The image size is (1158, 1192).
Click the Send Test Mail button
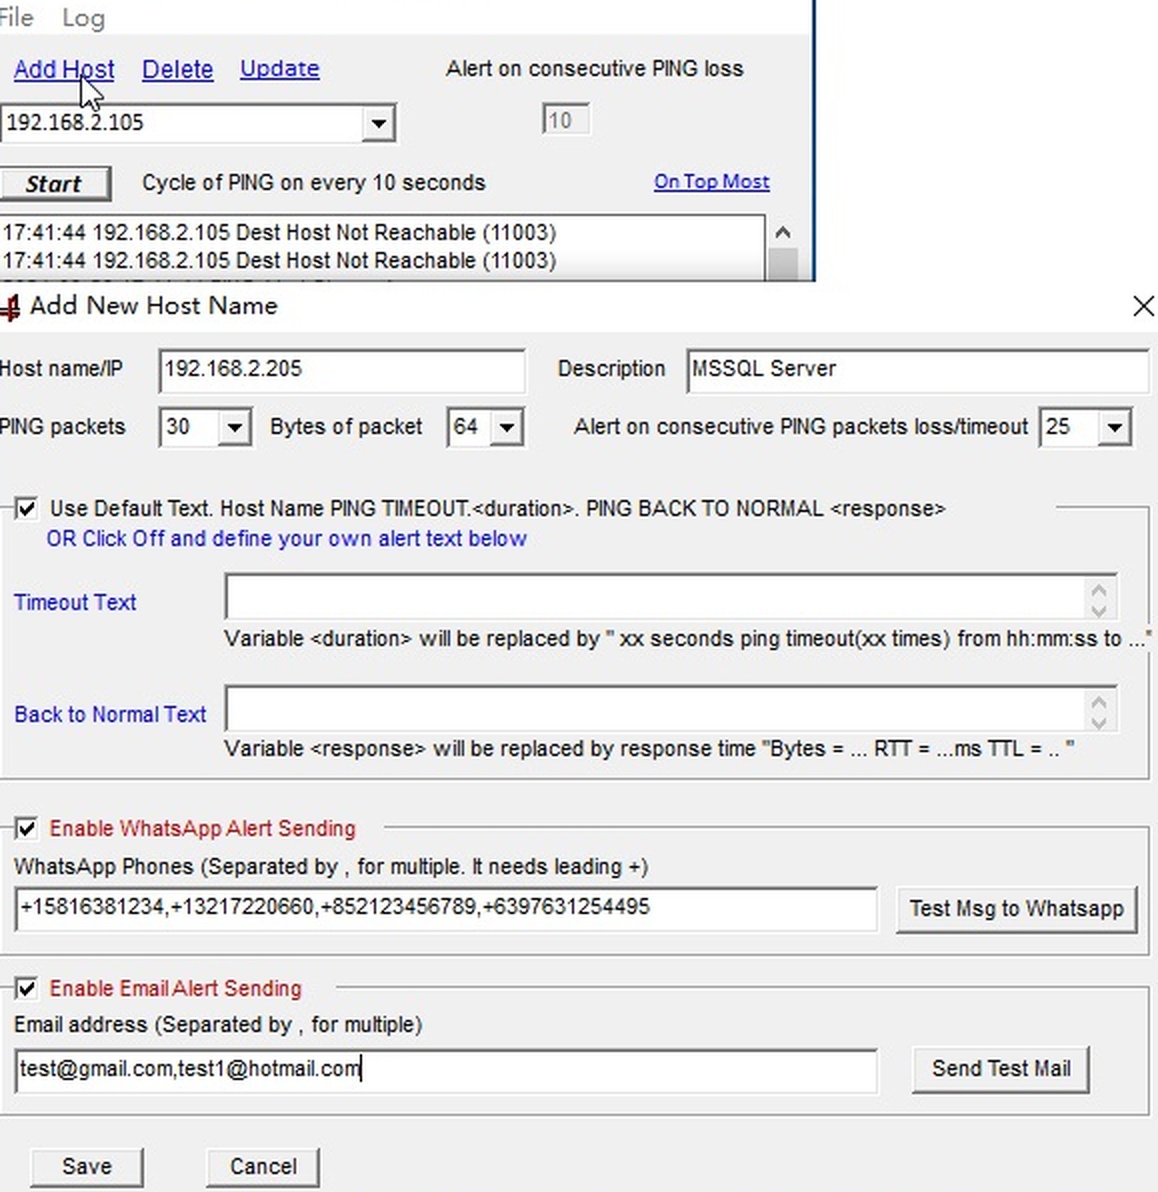coord(1000,1068)
